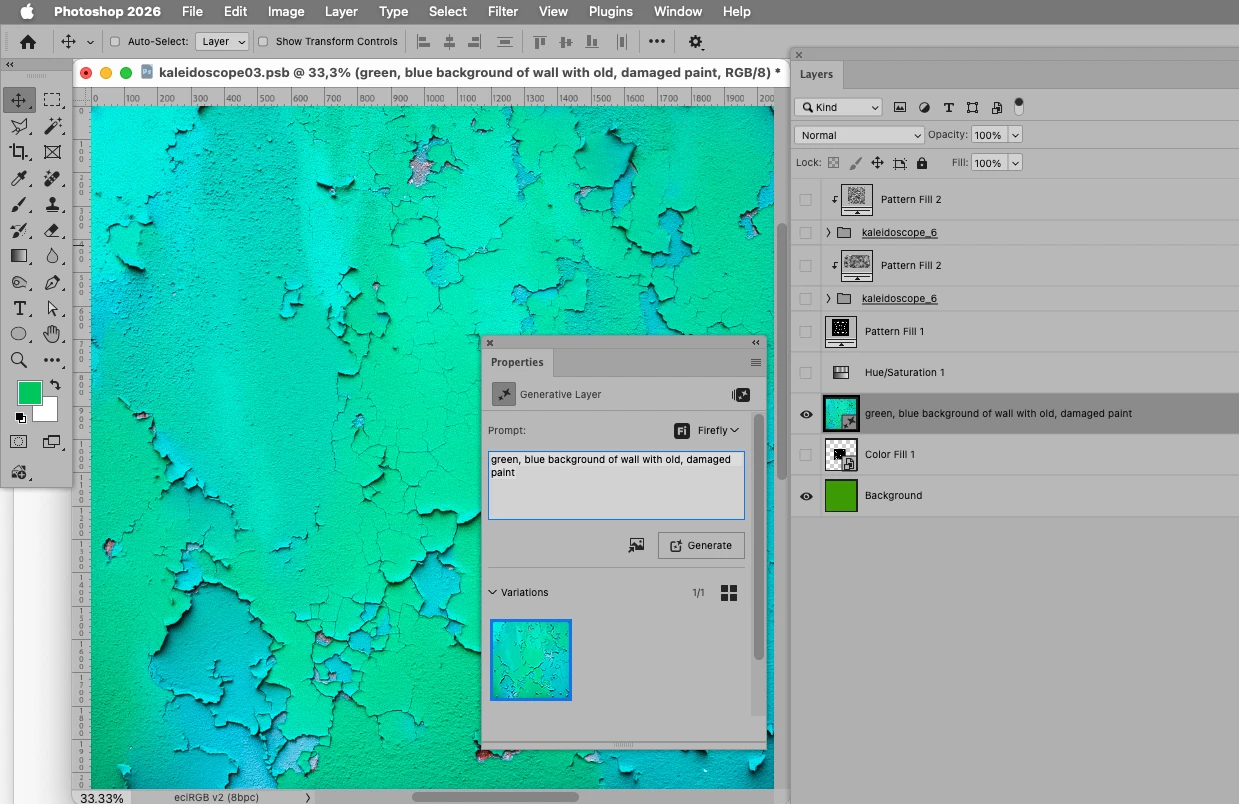The height and width of the screenshot is (804, 1239).
Task: Select the Clone Stamp tool
Action: pos(52,204)
